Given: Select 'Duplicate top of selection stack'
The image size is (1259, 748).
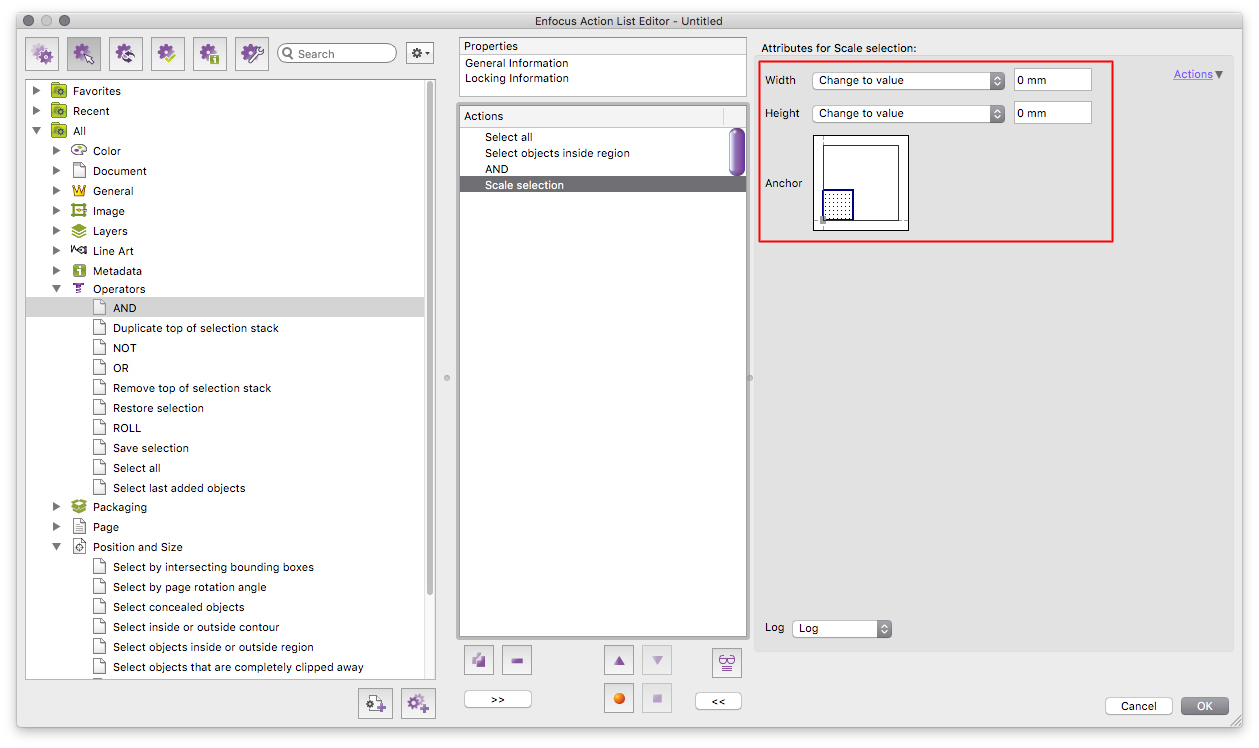Looking at the screenshot, I should pos(196,328).
